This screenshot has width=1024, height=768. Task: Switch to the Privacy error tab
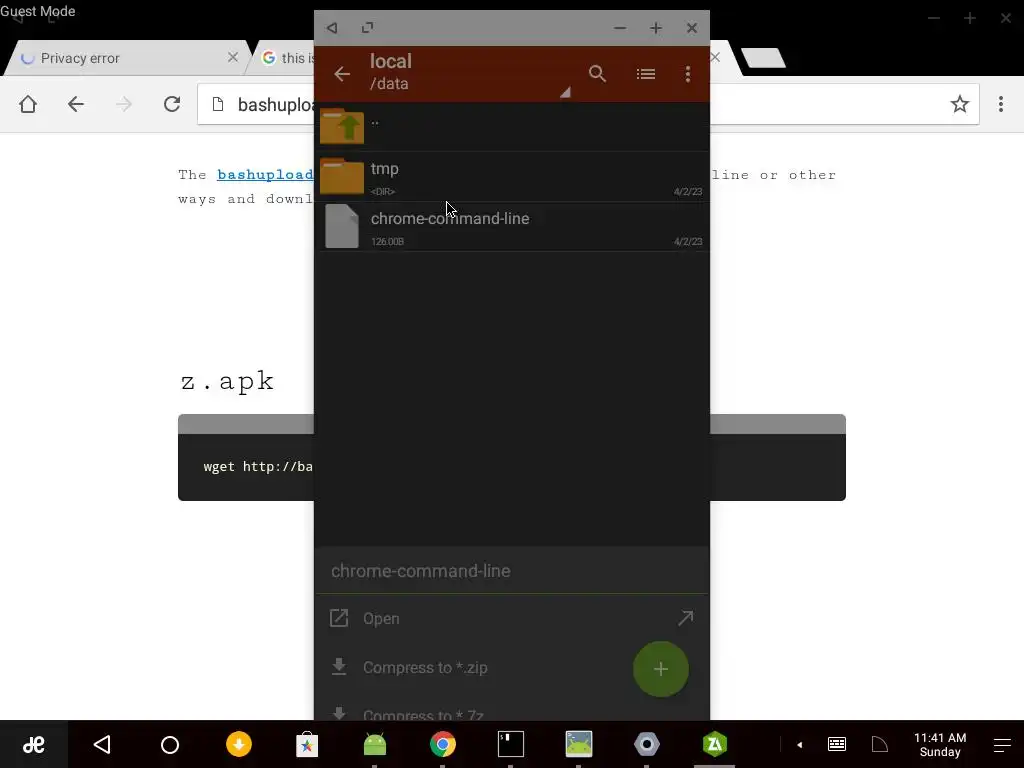click(128, 58)
